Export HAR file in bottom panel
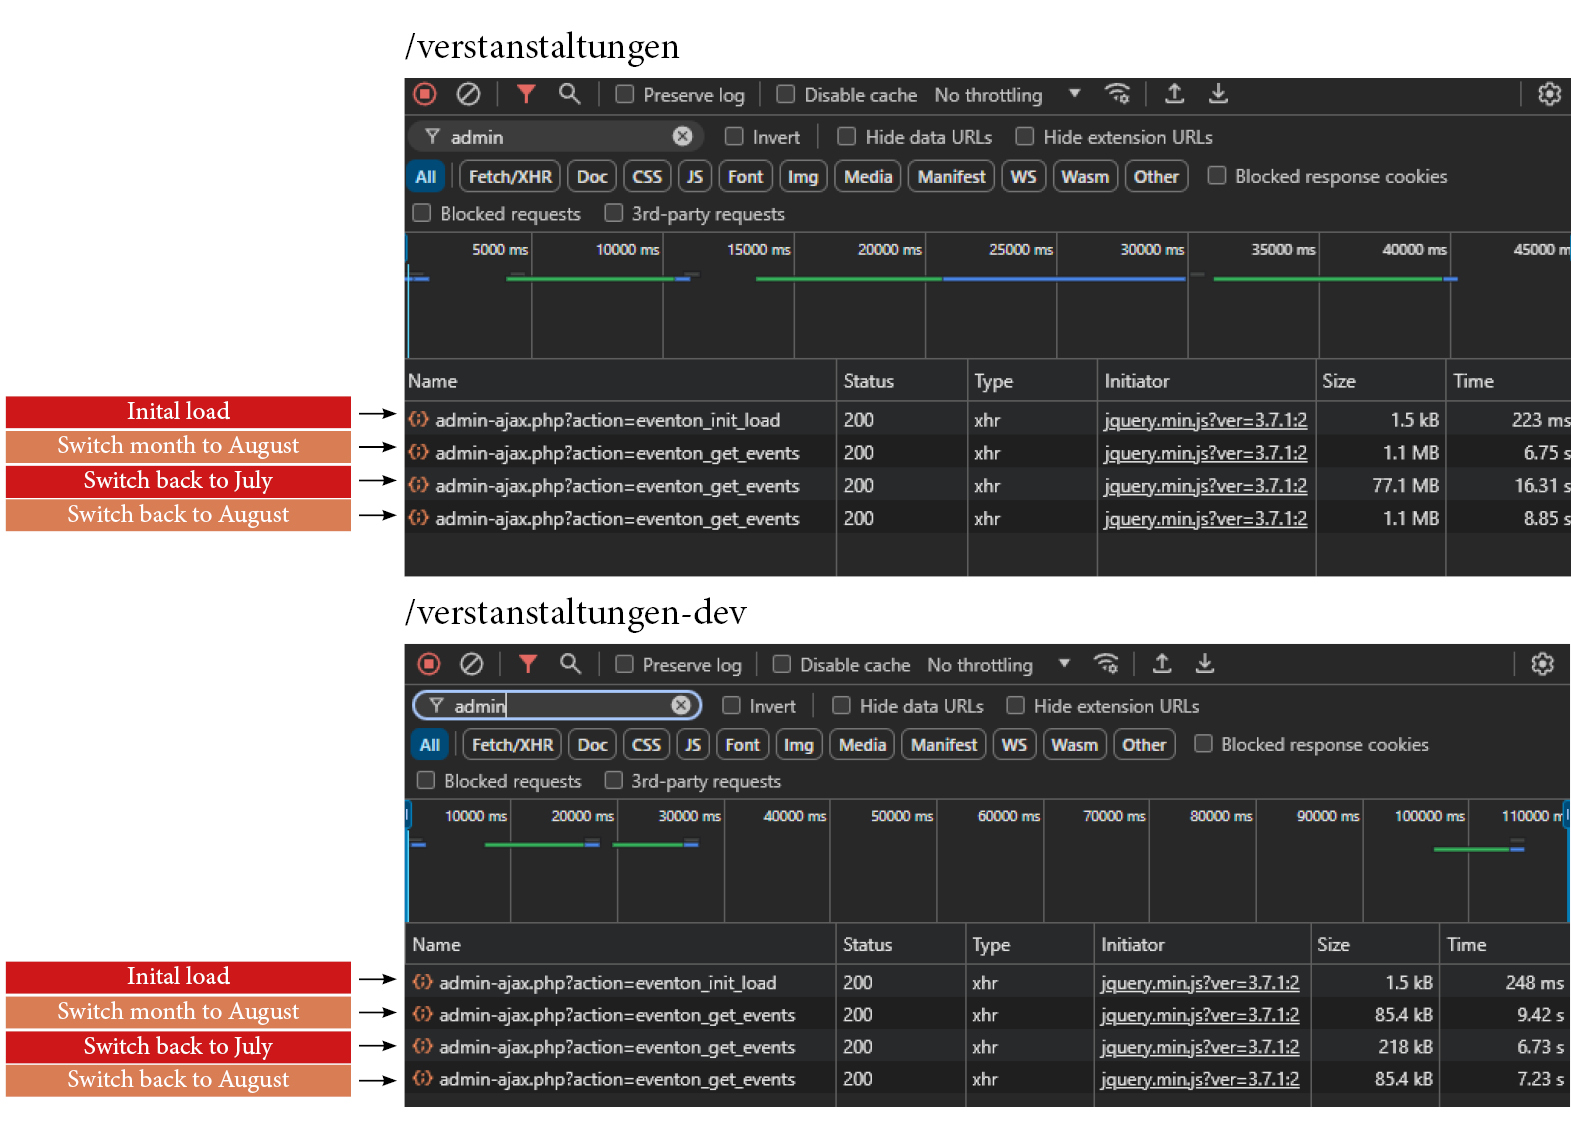 (x=1205, y=664)
